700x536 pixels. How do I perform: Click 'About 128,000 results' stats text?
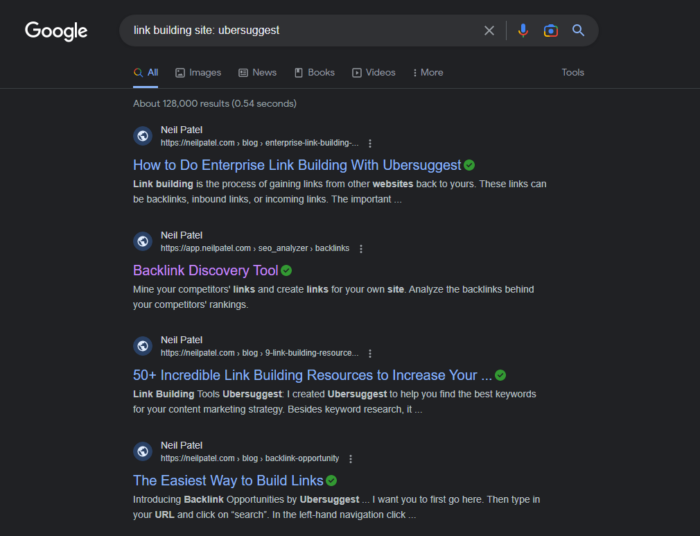point(215,104)
